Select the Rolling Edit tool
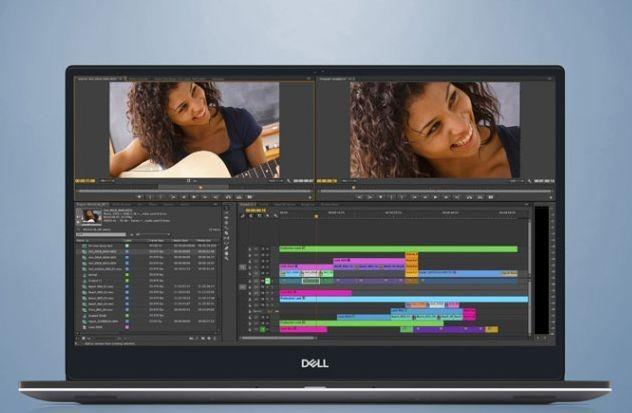The width and height of the screenshot is (632, 413). coord(227,223)
